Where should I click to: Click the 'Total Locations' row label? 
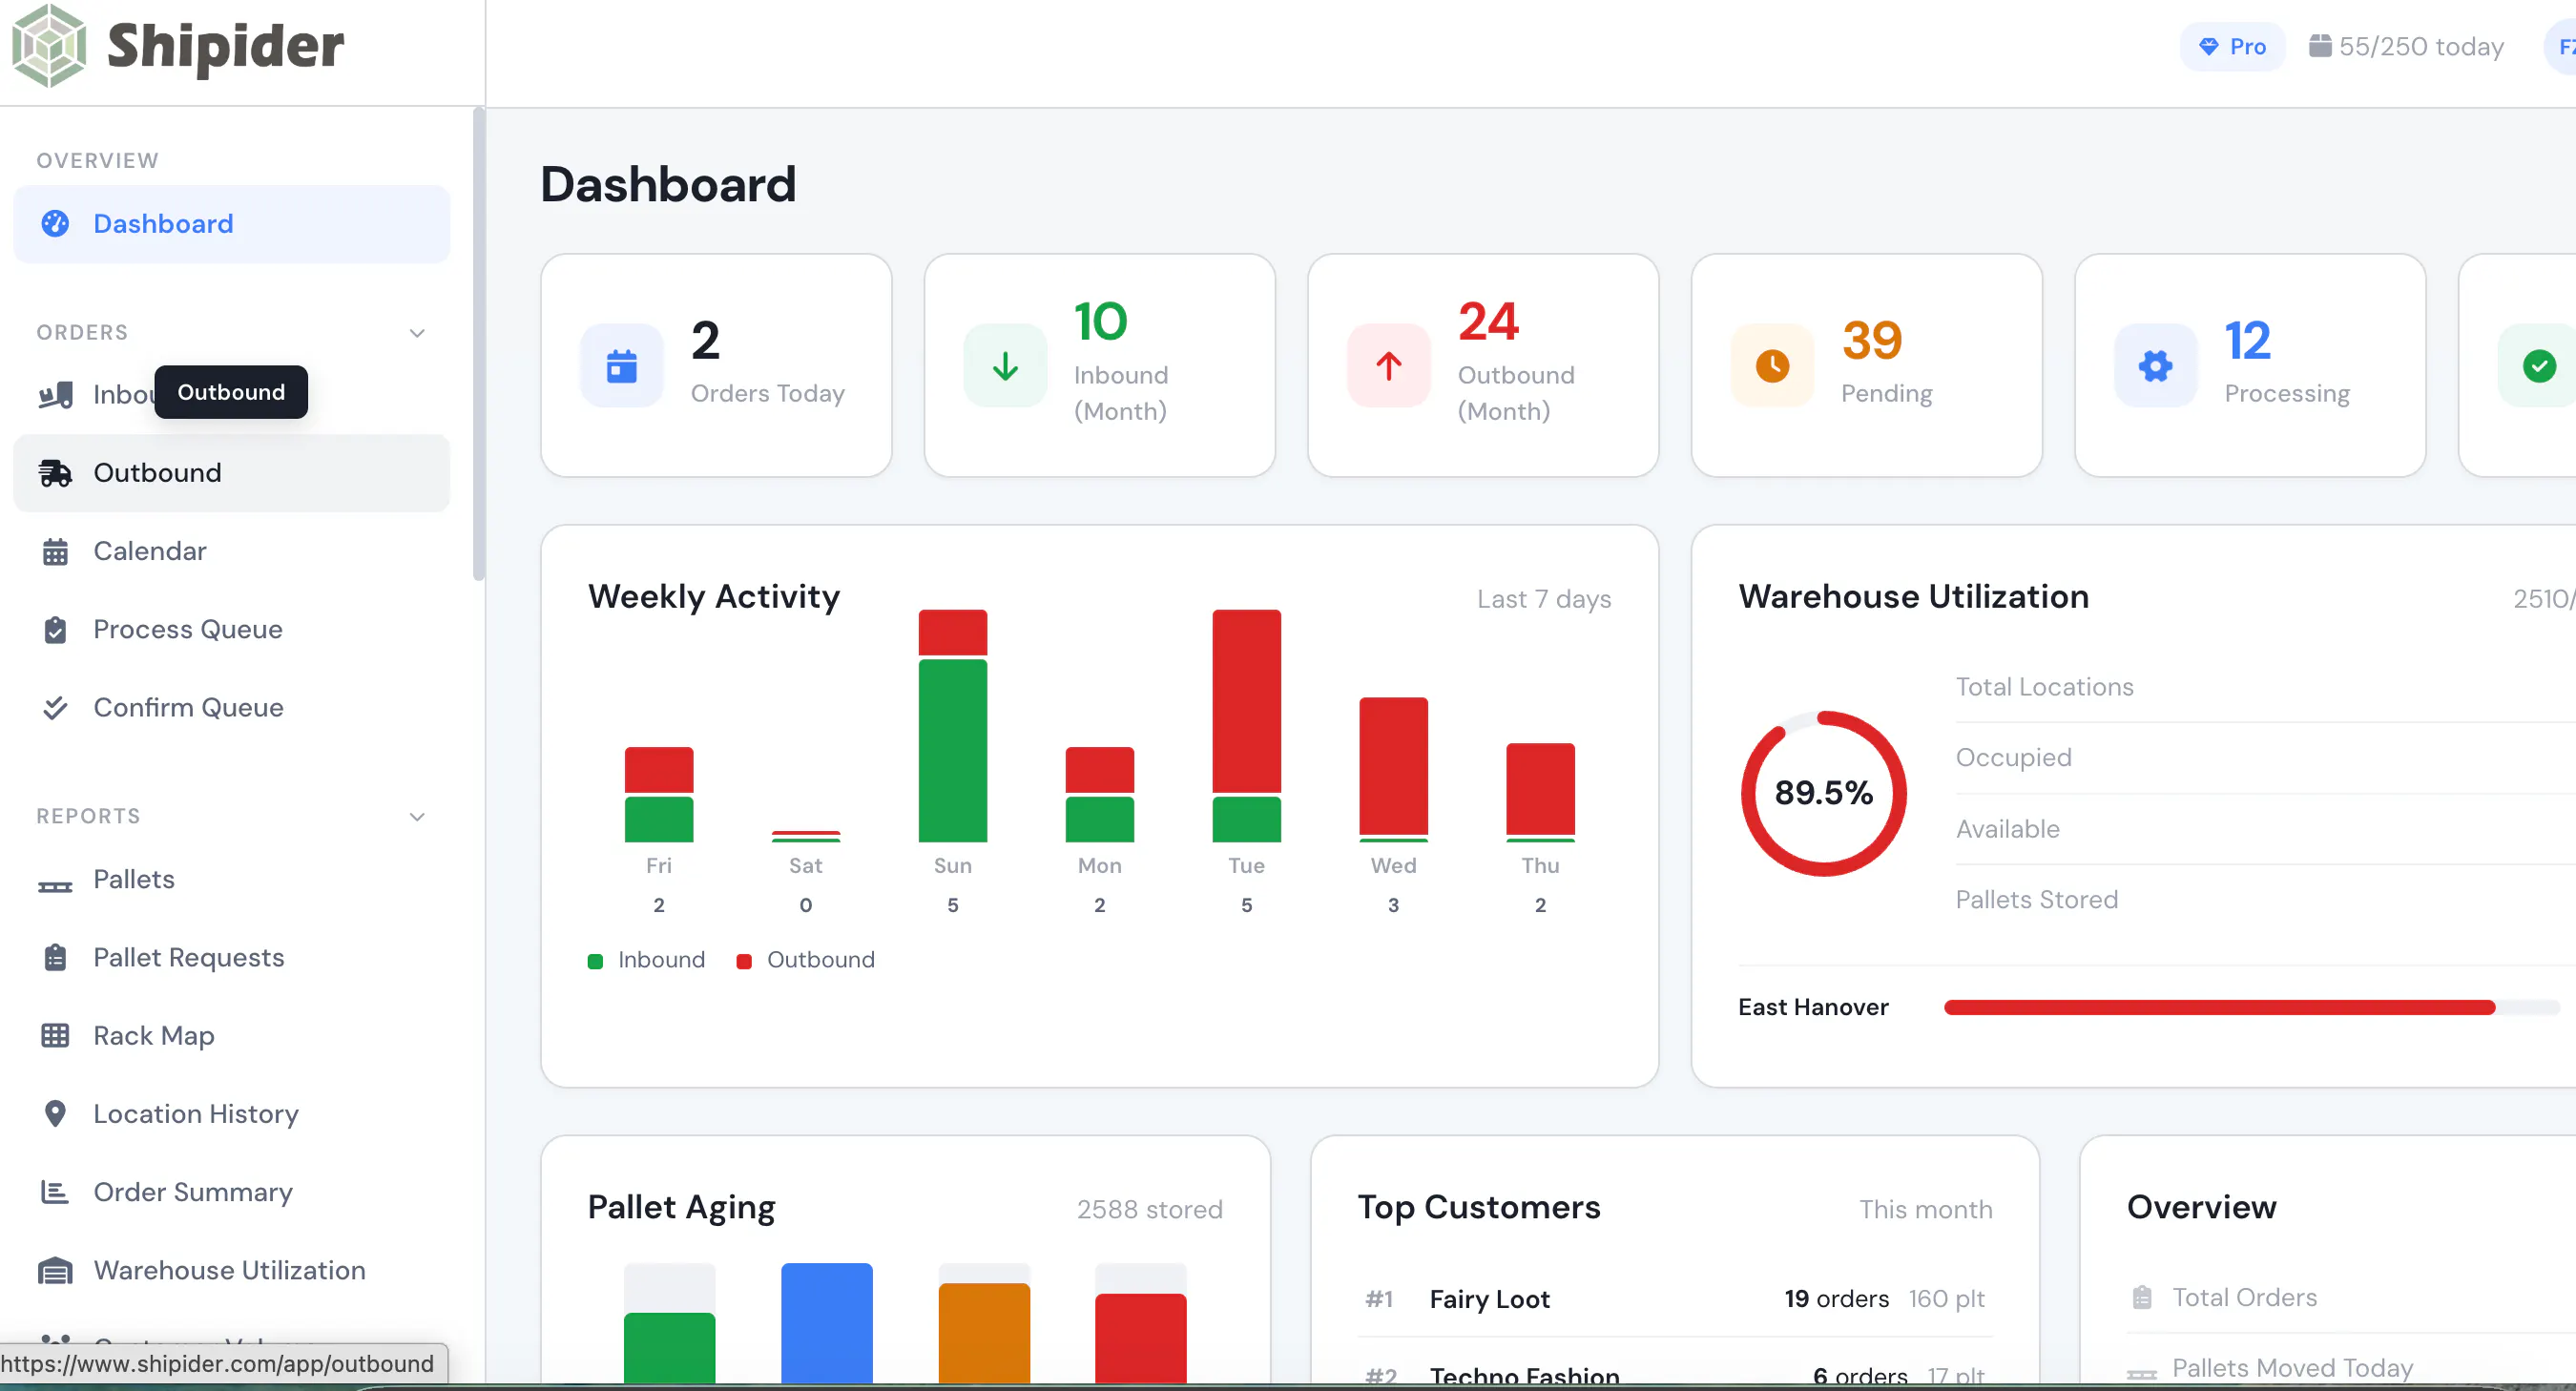click(2044, 687)
